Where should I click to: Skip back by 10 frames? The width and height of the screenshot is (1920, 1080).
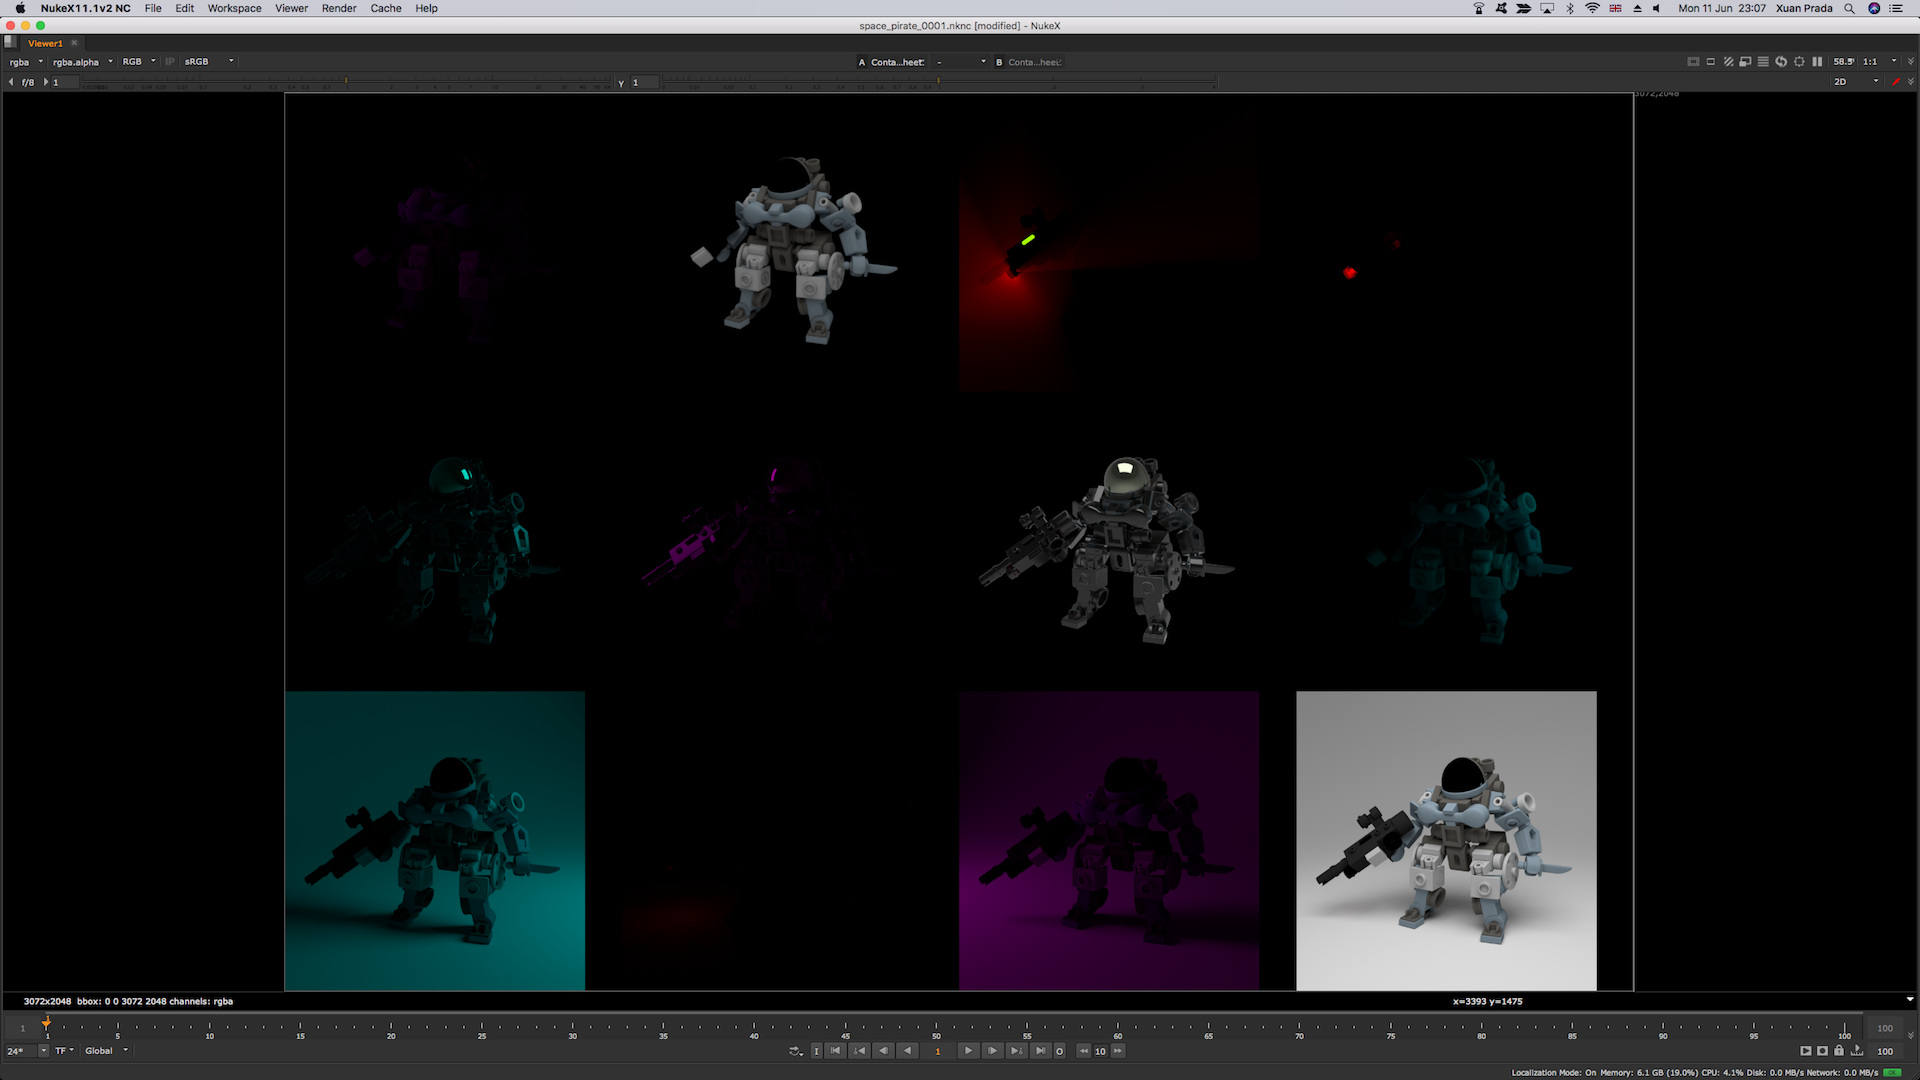click(1084, 1051)
